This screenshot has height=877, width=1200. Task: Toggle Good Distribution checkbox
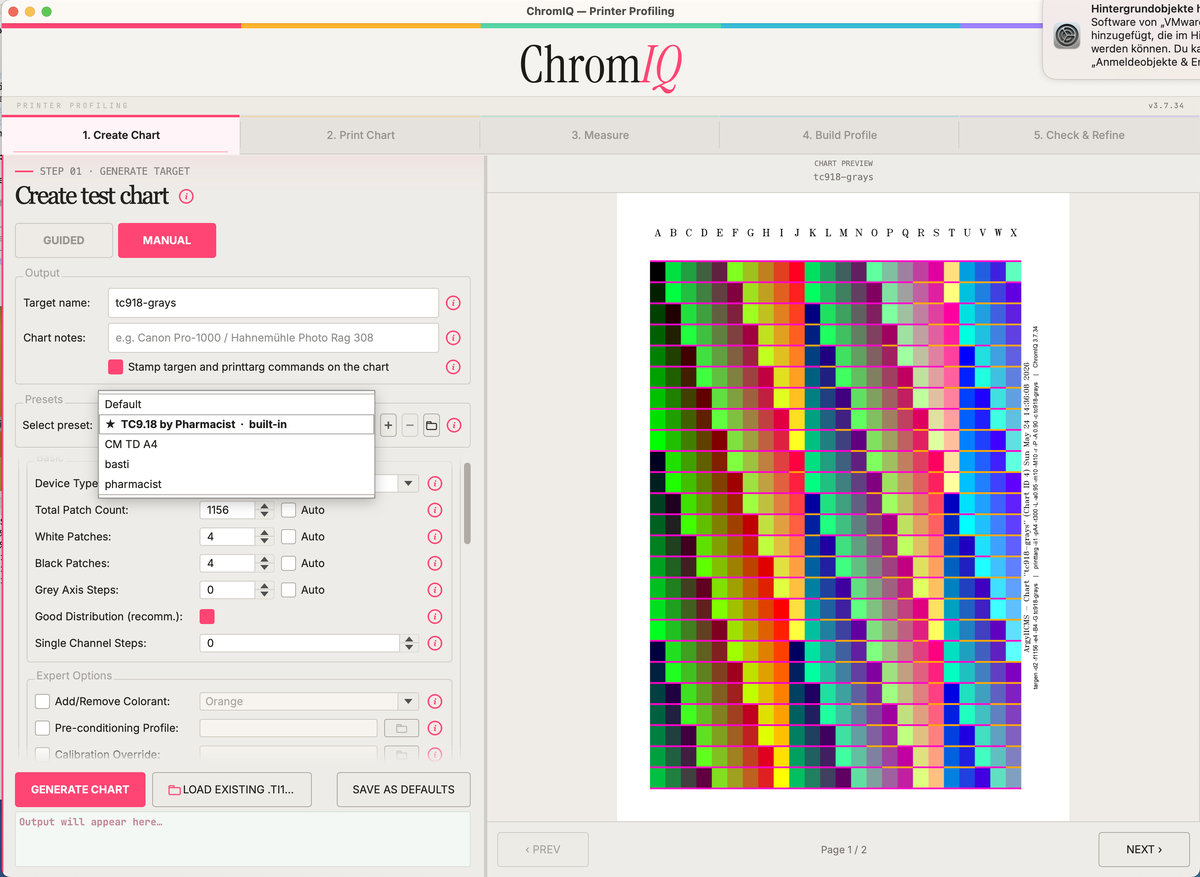[207, 617]
